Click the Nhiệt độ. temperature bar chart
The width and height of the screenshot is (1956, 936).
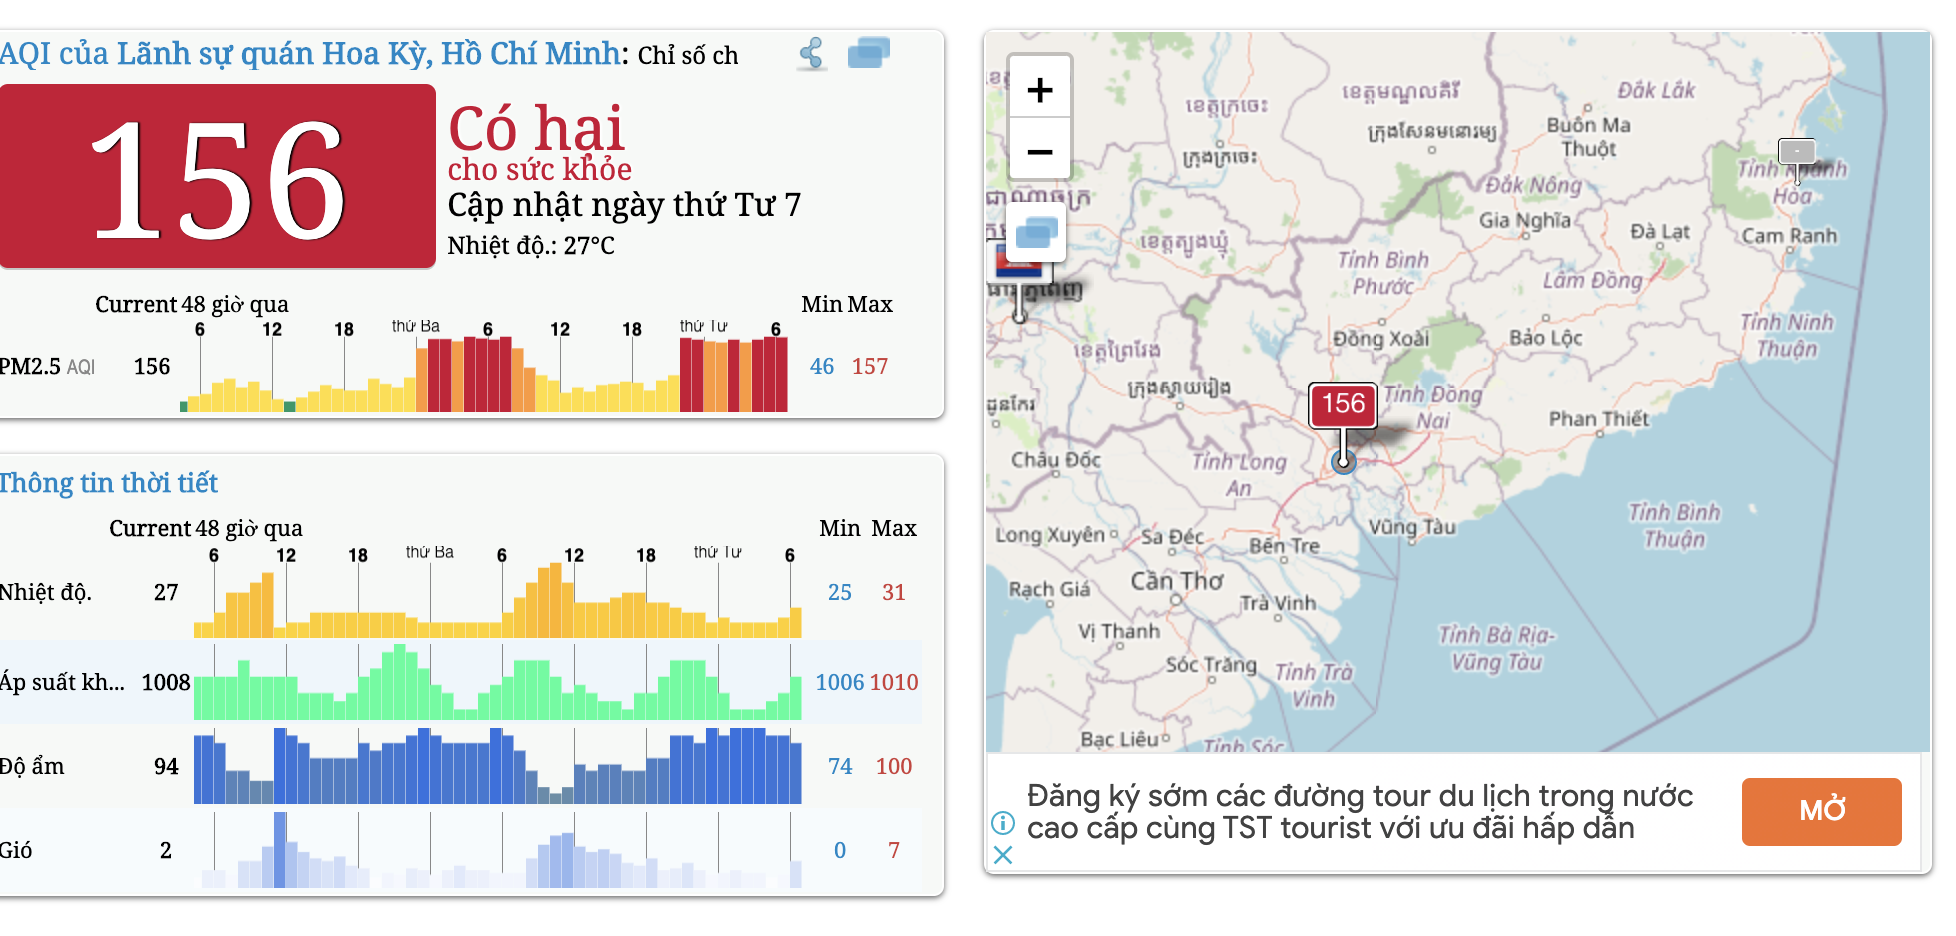point(497,601)
